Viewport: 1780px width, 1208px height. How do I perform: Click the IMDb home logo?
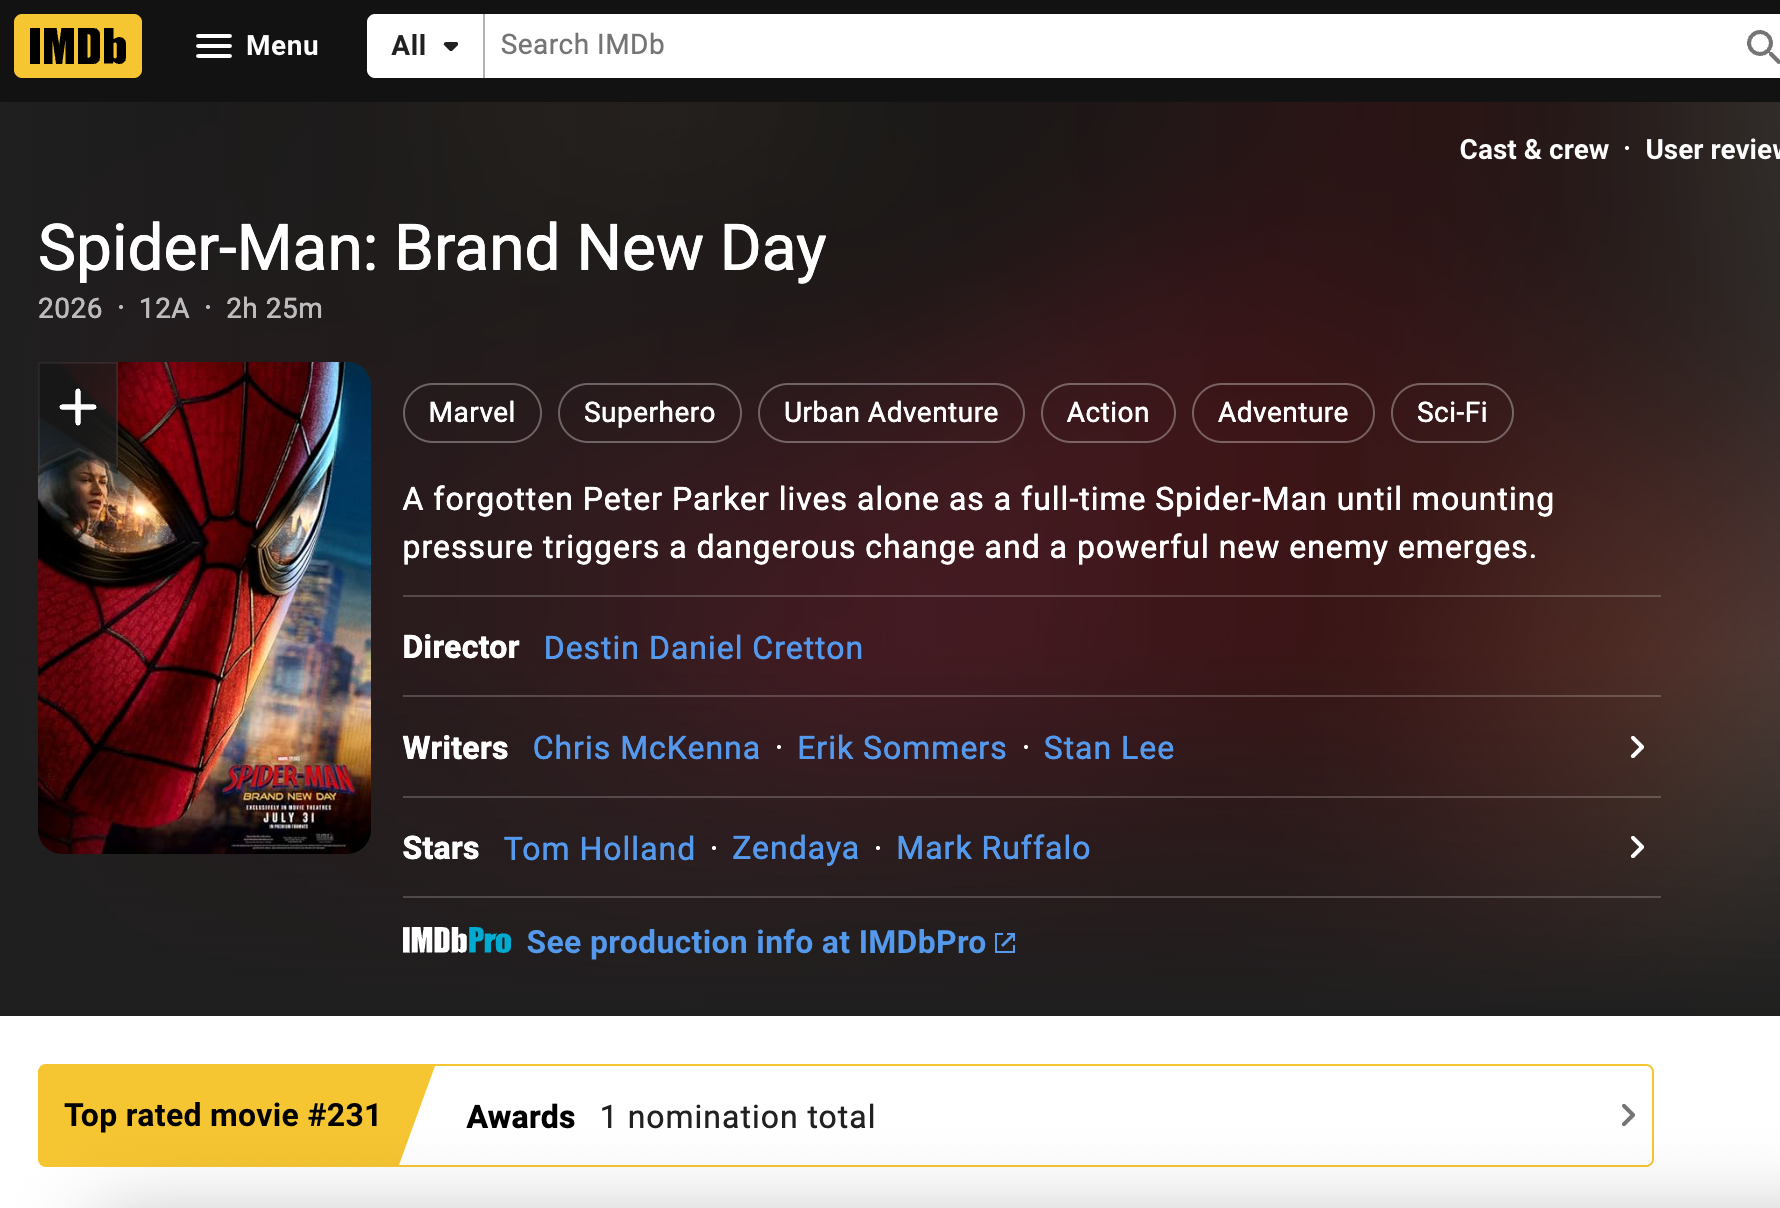78,46
